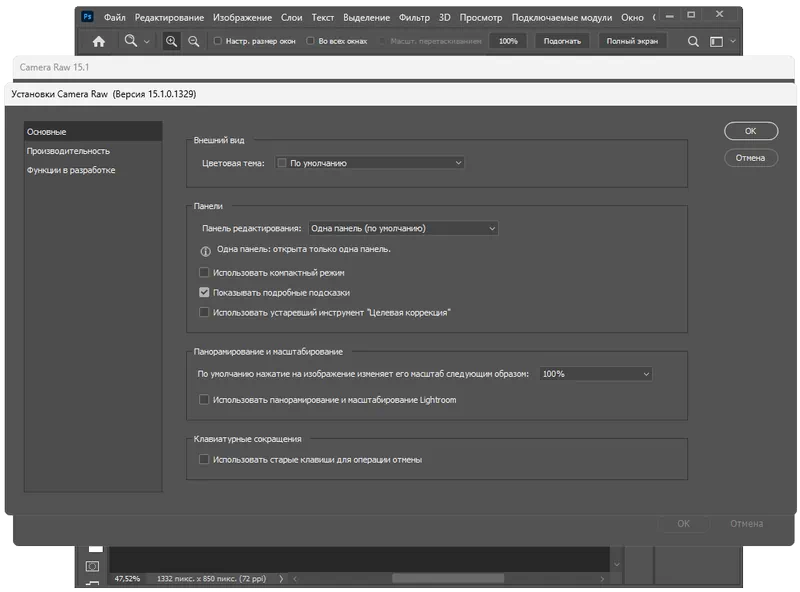Screen dimensions: 800x592
Task: Enable панорамирование и масштабирование Lightroom checkbox
Action: (204, 400)
